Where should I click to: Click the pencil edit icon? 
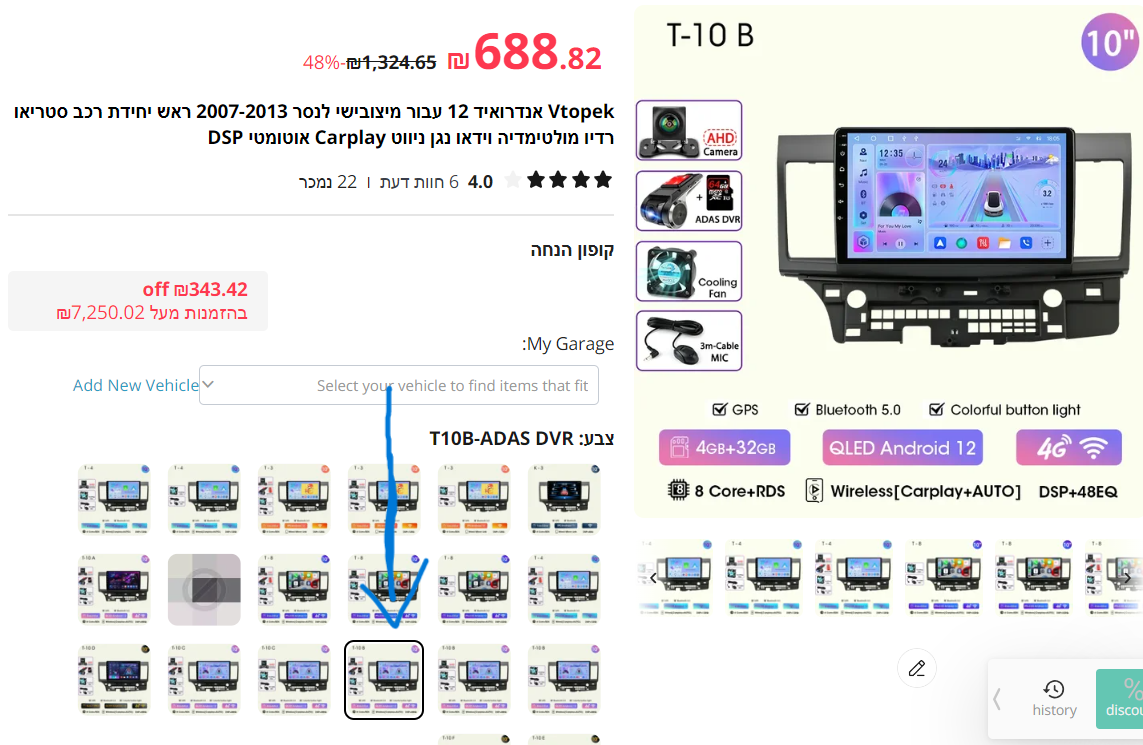(x=916, y=668)
